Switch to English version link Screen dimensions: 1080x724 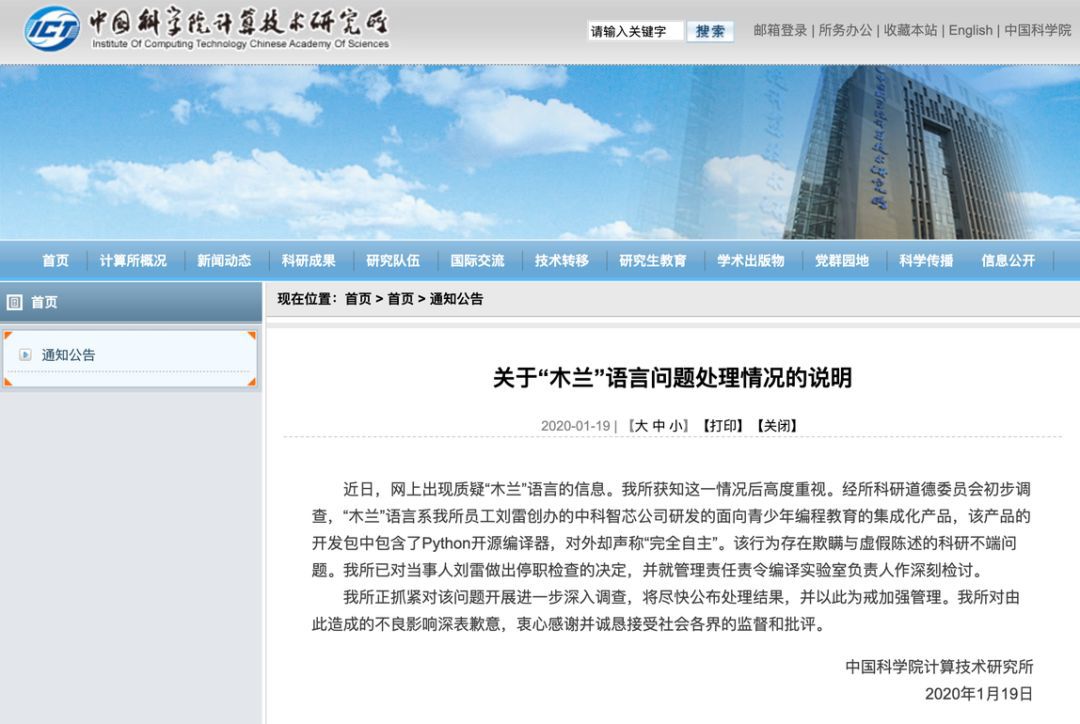pos(970,30)
